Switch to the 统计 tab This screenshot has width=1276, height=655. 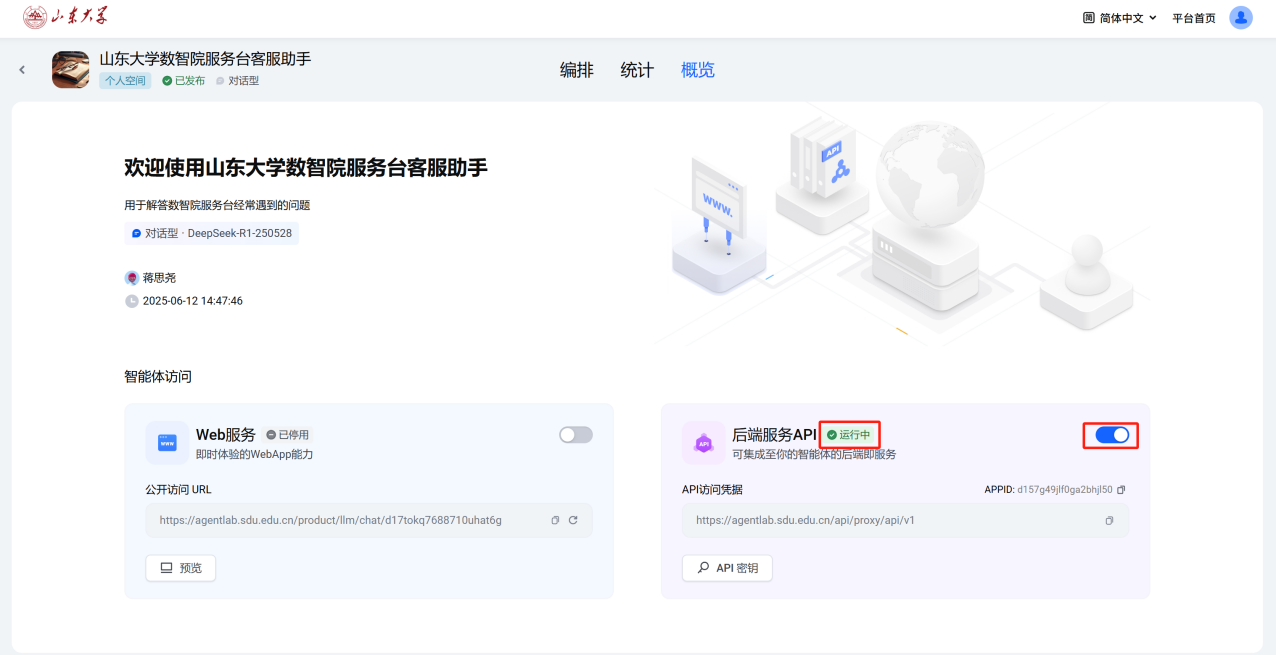637,70
